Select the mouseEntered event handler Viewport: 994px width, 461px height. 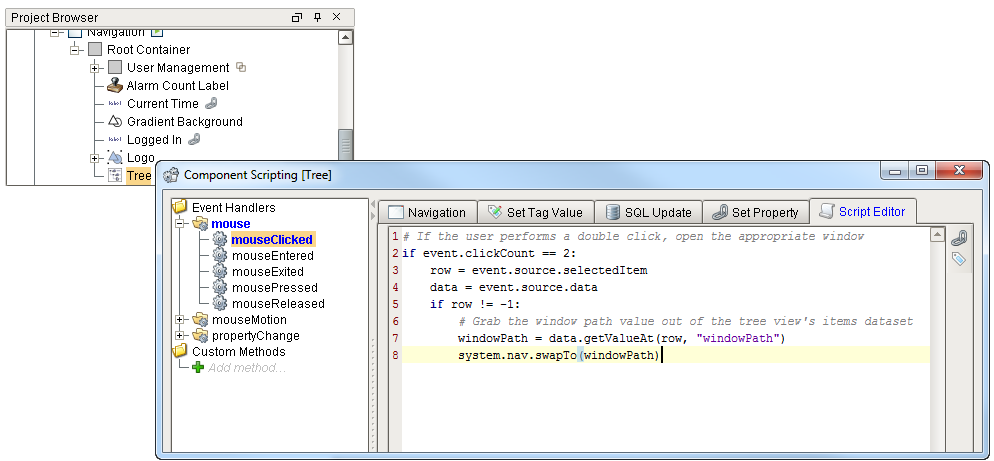pyautogui.click(x=272, y=256)
